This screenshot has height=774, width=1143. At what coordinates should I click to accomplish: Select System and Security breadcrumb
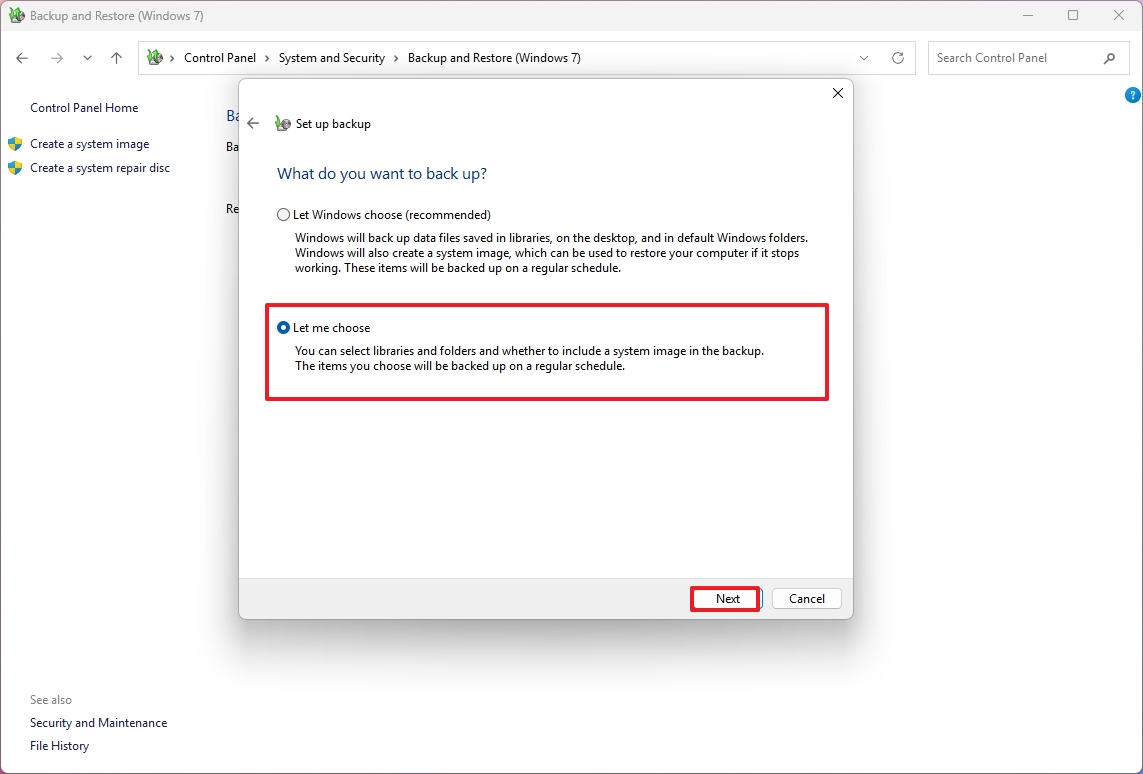[x=332, y=58]
